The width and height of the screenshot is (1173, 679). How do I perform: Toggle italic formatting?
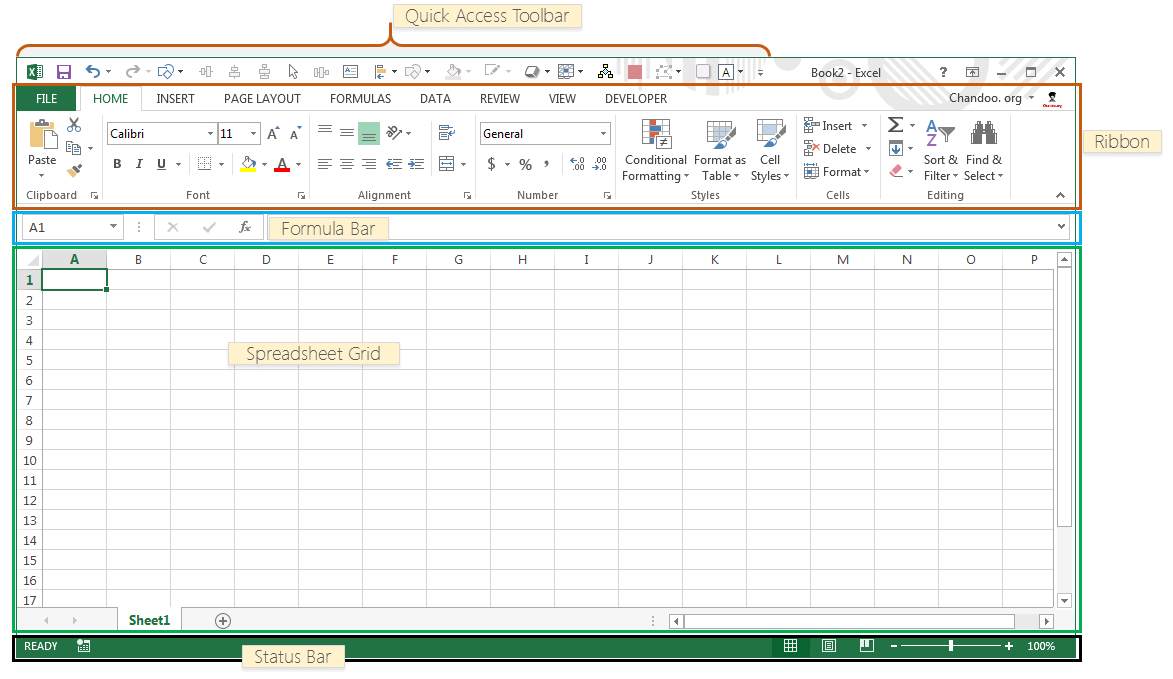click(x=139, y=163)
